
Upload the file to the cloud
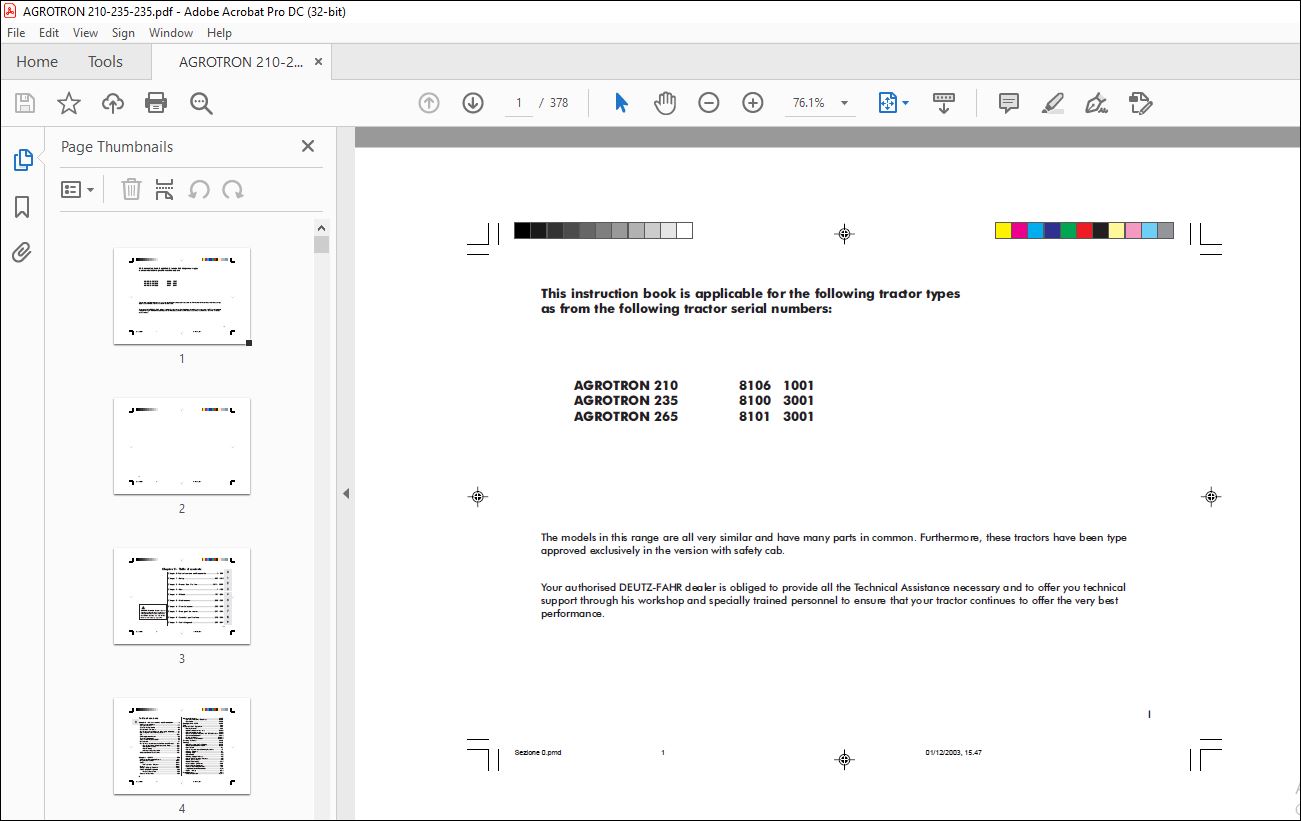tap(113, 103)
